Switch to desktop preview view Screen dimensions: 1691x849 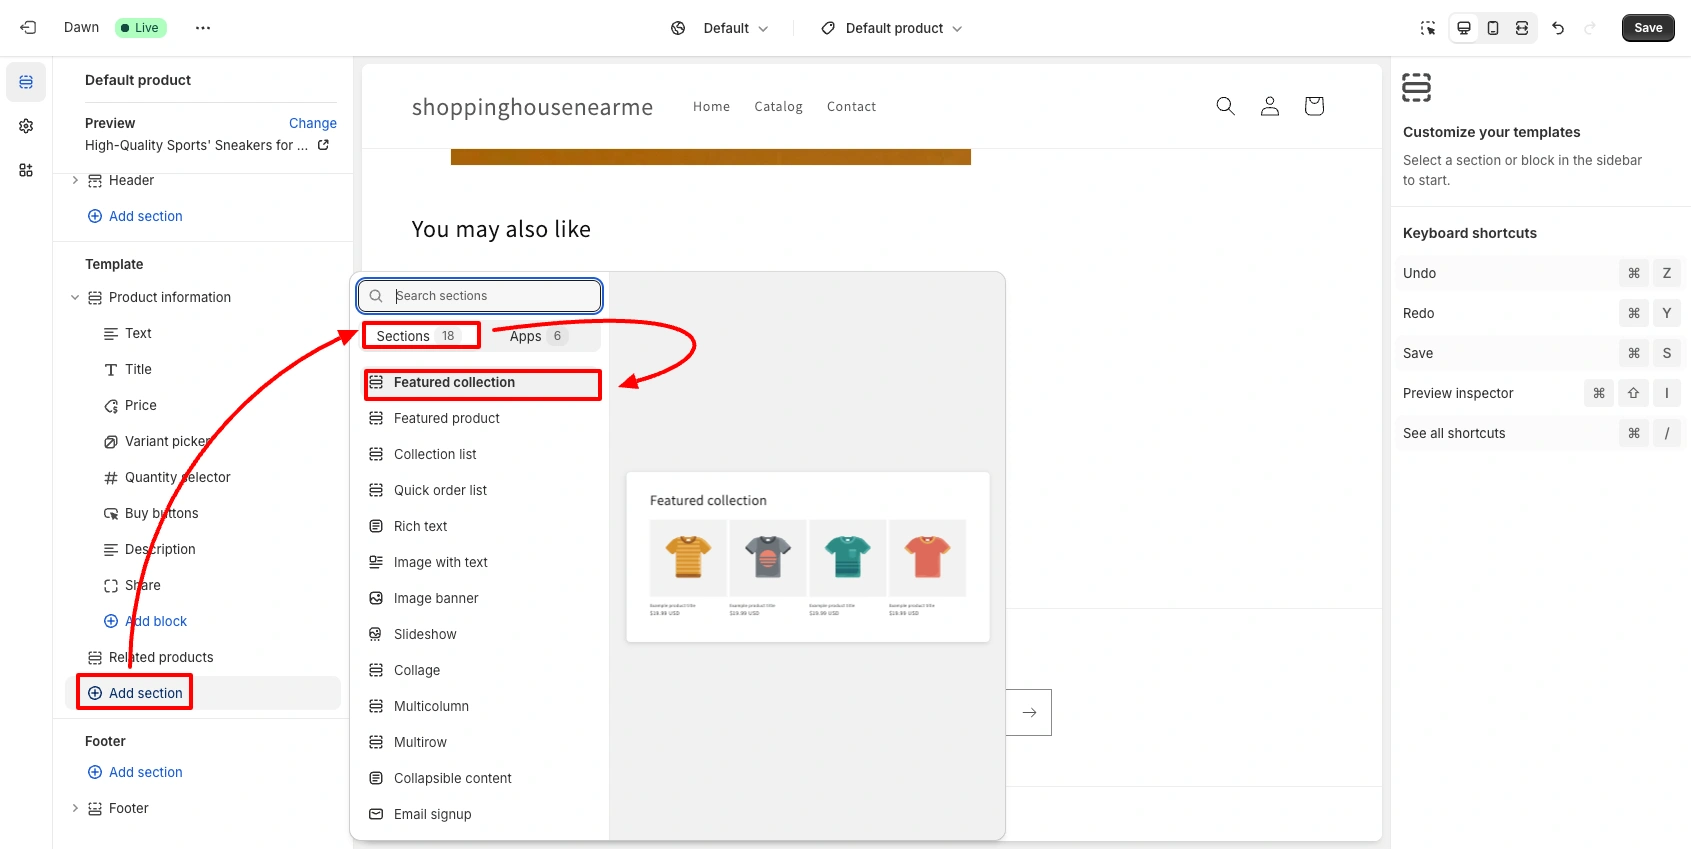coord(1464,28)
